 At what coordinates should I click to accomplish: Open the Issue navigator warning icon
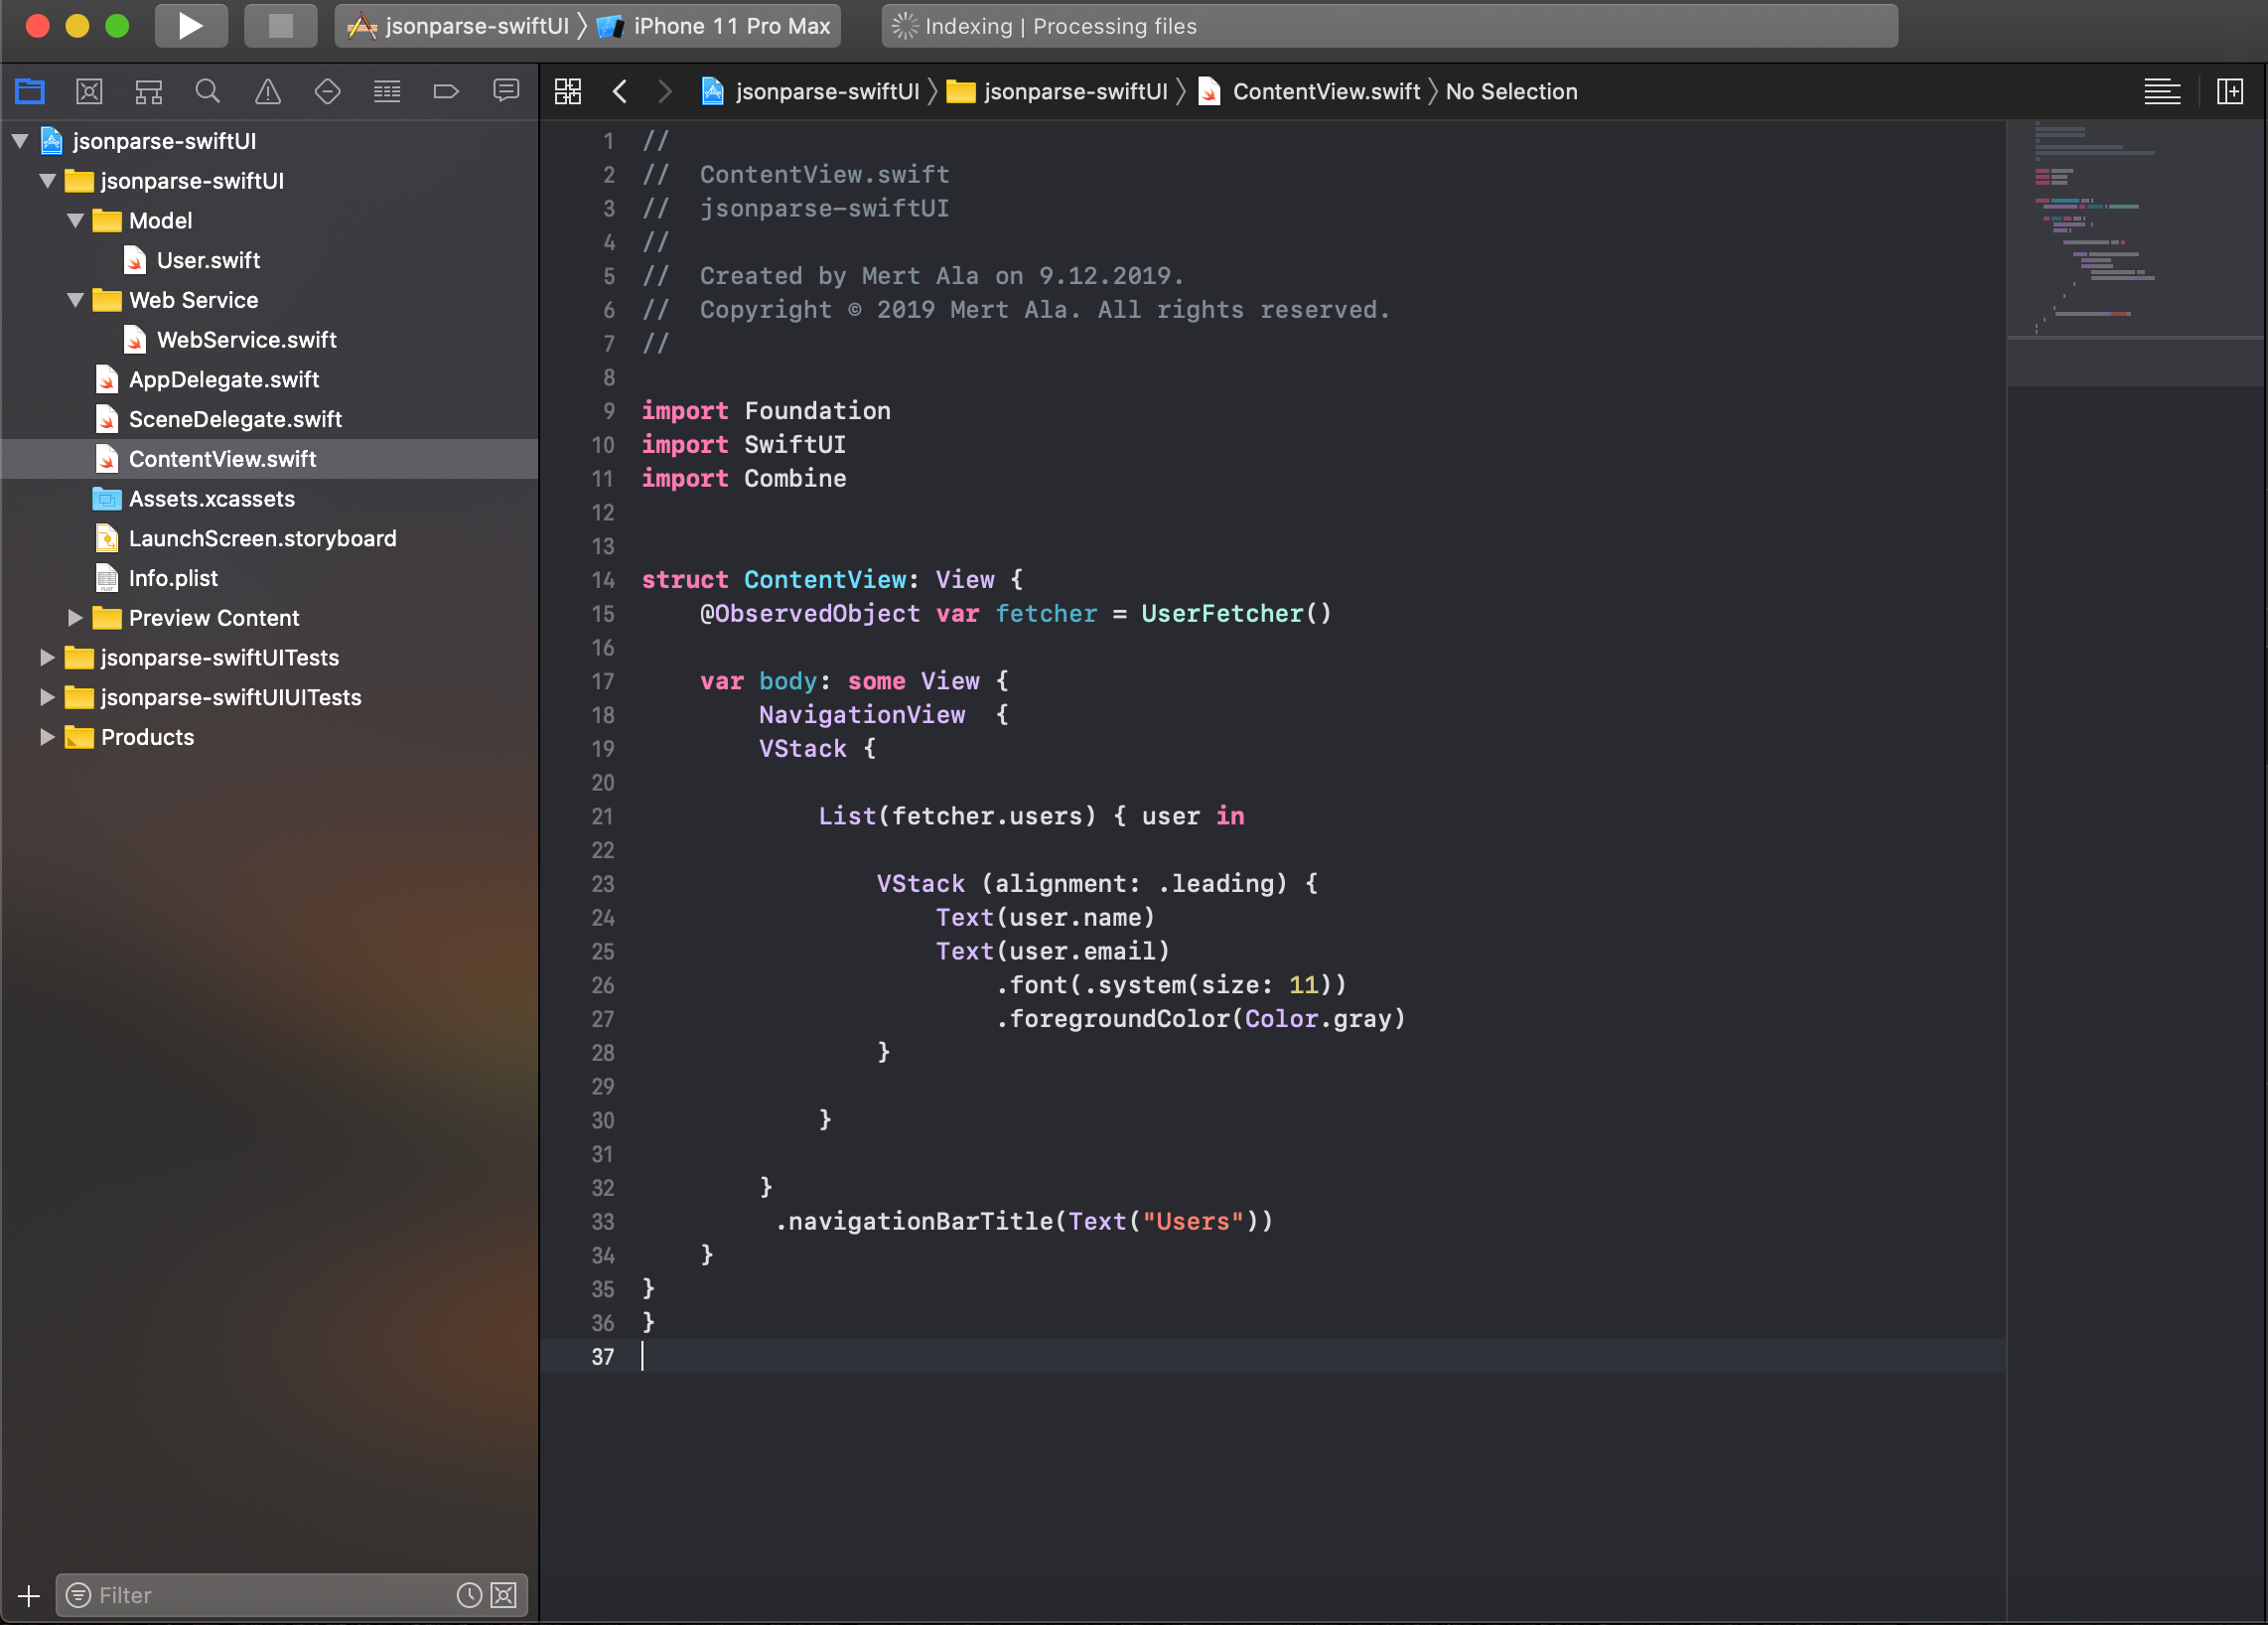point(268,92)
